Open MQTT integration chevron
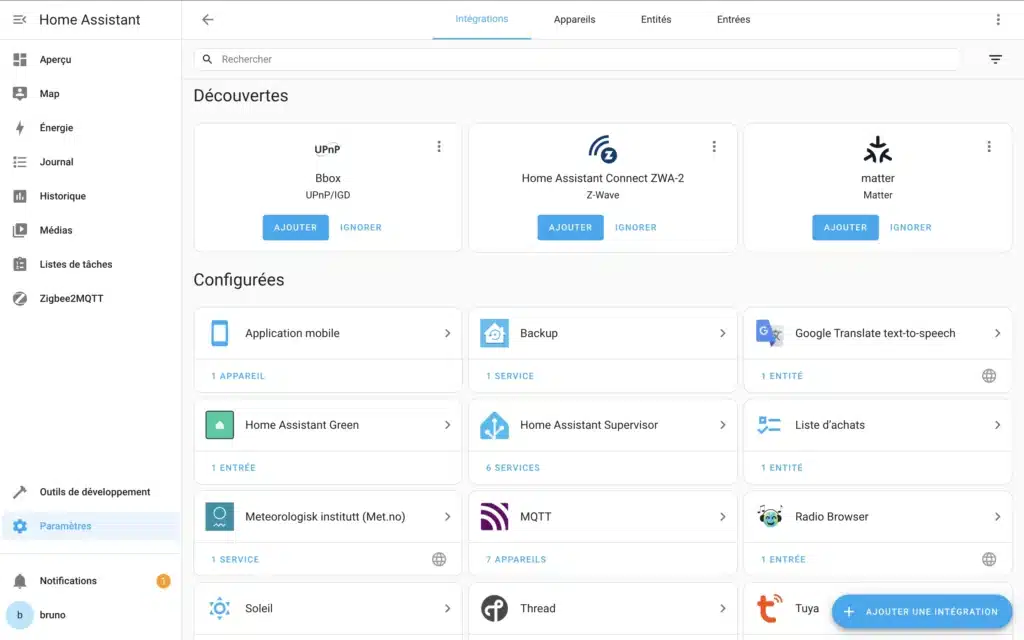This screenshot has height=640, width=1024. pyautogui.click(x=722, y=517)
